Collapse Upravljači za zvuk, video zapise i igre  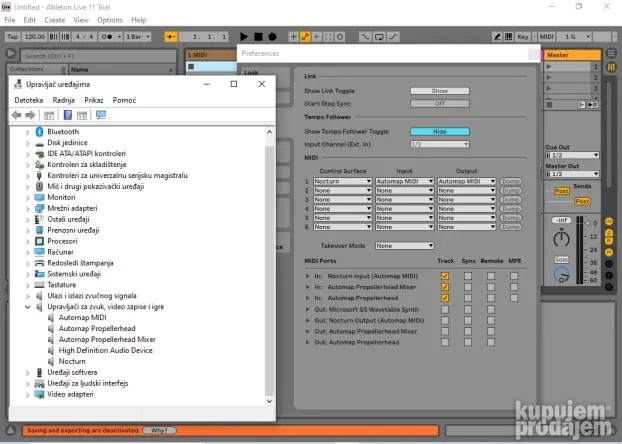pyautogui.click(x=27, y=307)
